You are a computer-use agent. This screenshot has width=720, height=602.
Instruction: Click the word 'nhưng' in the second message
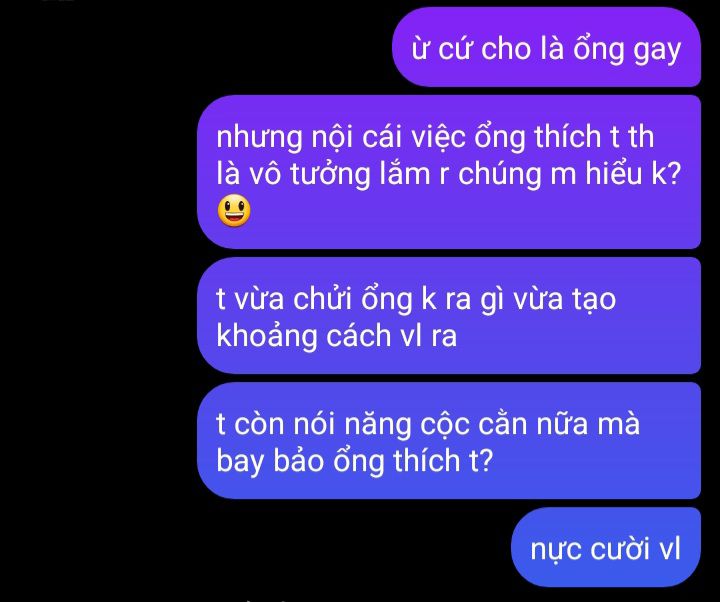point(259,138)
